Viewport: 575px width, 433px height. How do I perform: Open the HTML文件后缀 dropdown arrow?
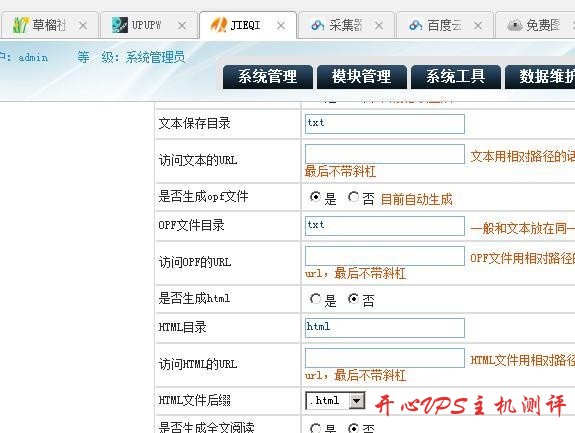tap(356, 400)
